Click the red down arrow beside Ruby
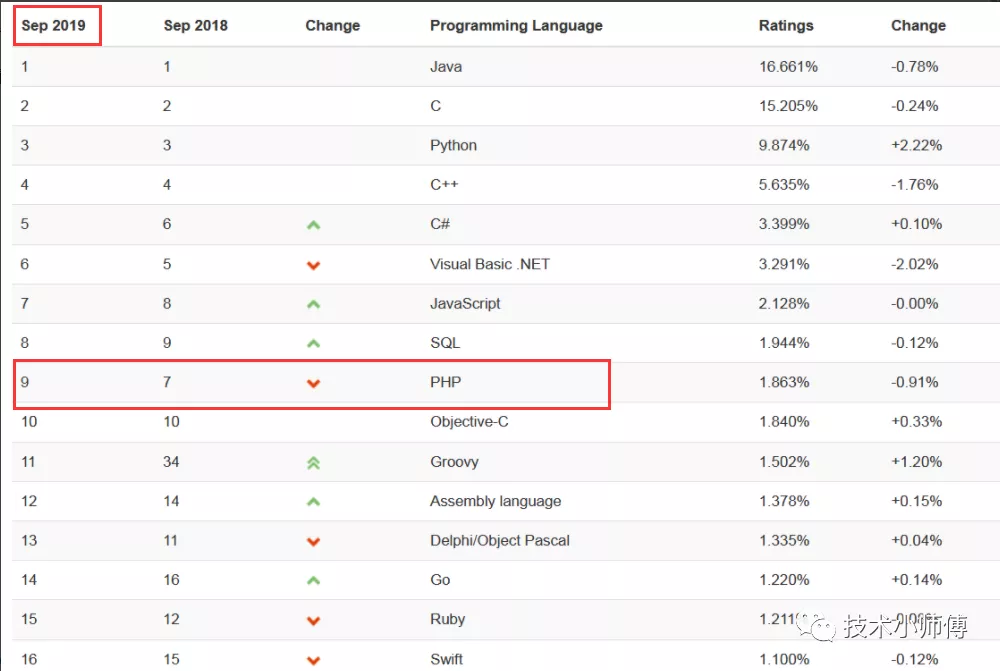 pos(313,620)
